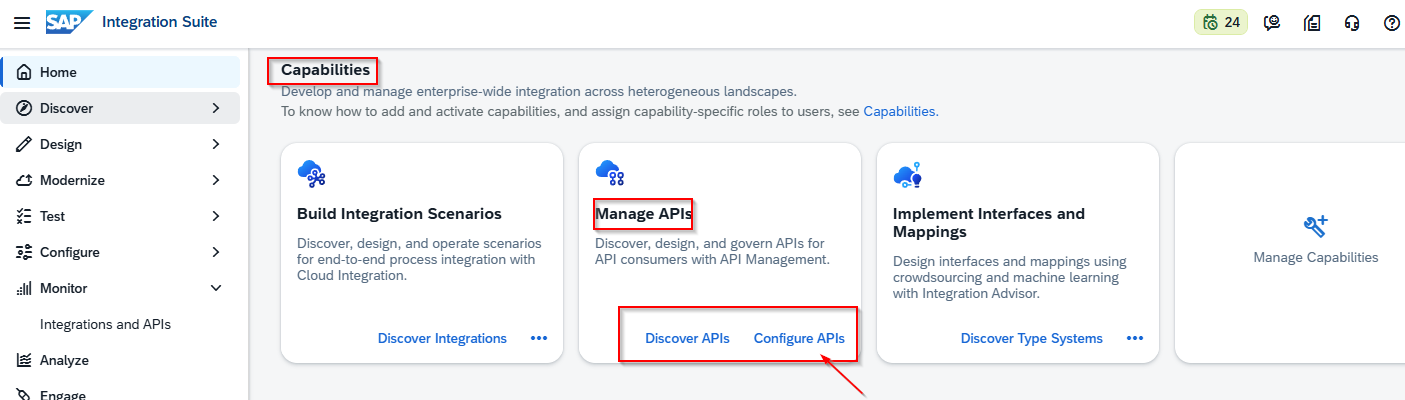
Task: Select Monitor in the sidebar
Action: [120, 288]
